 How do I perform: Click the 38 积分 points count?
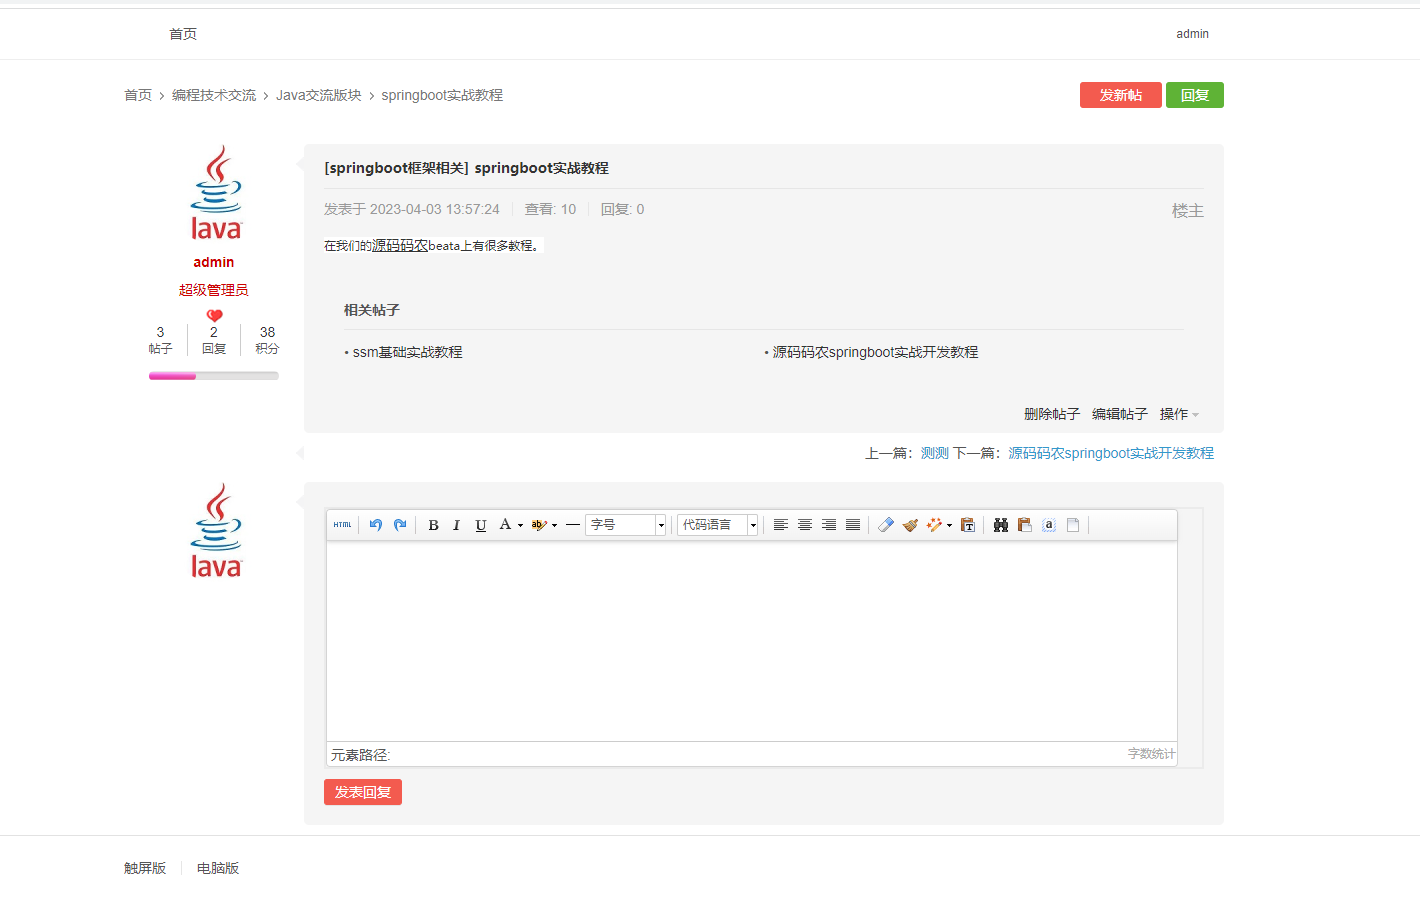coord(267,340)
